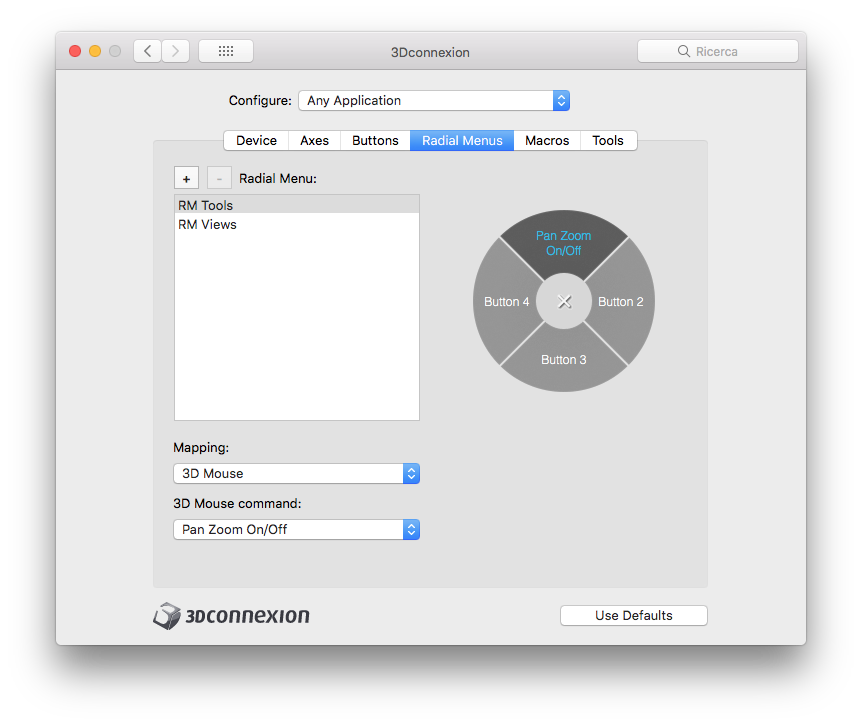Select the Pan Zoom On/Off radial segment
Image resolution: width=862 pixels, height=725 pixels.
click(563, 243)
